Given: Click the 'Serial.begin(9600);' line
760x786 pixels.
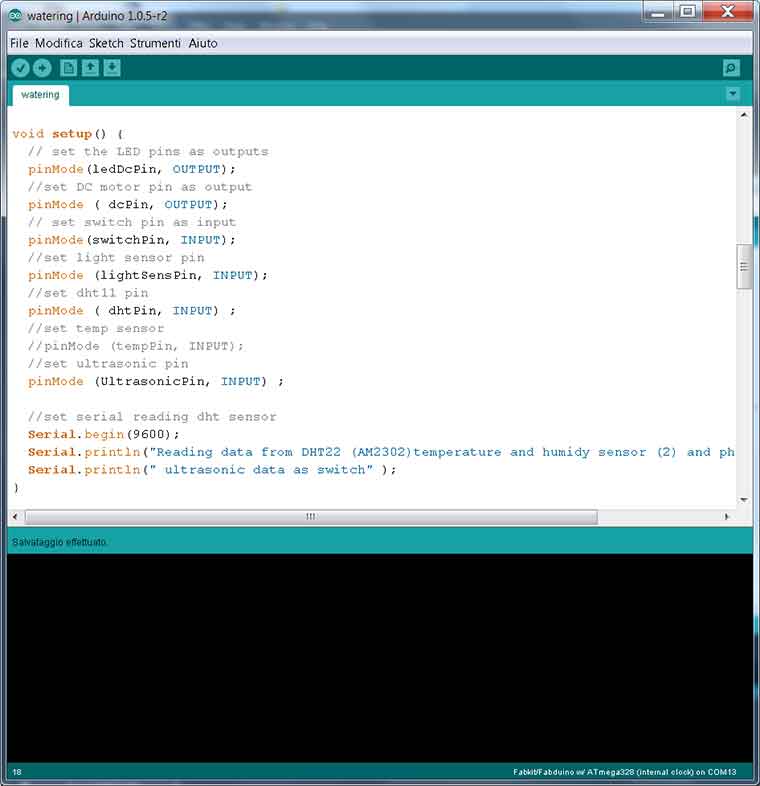Looking at the screenshot, I should tap(103, 434).
